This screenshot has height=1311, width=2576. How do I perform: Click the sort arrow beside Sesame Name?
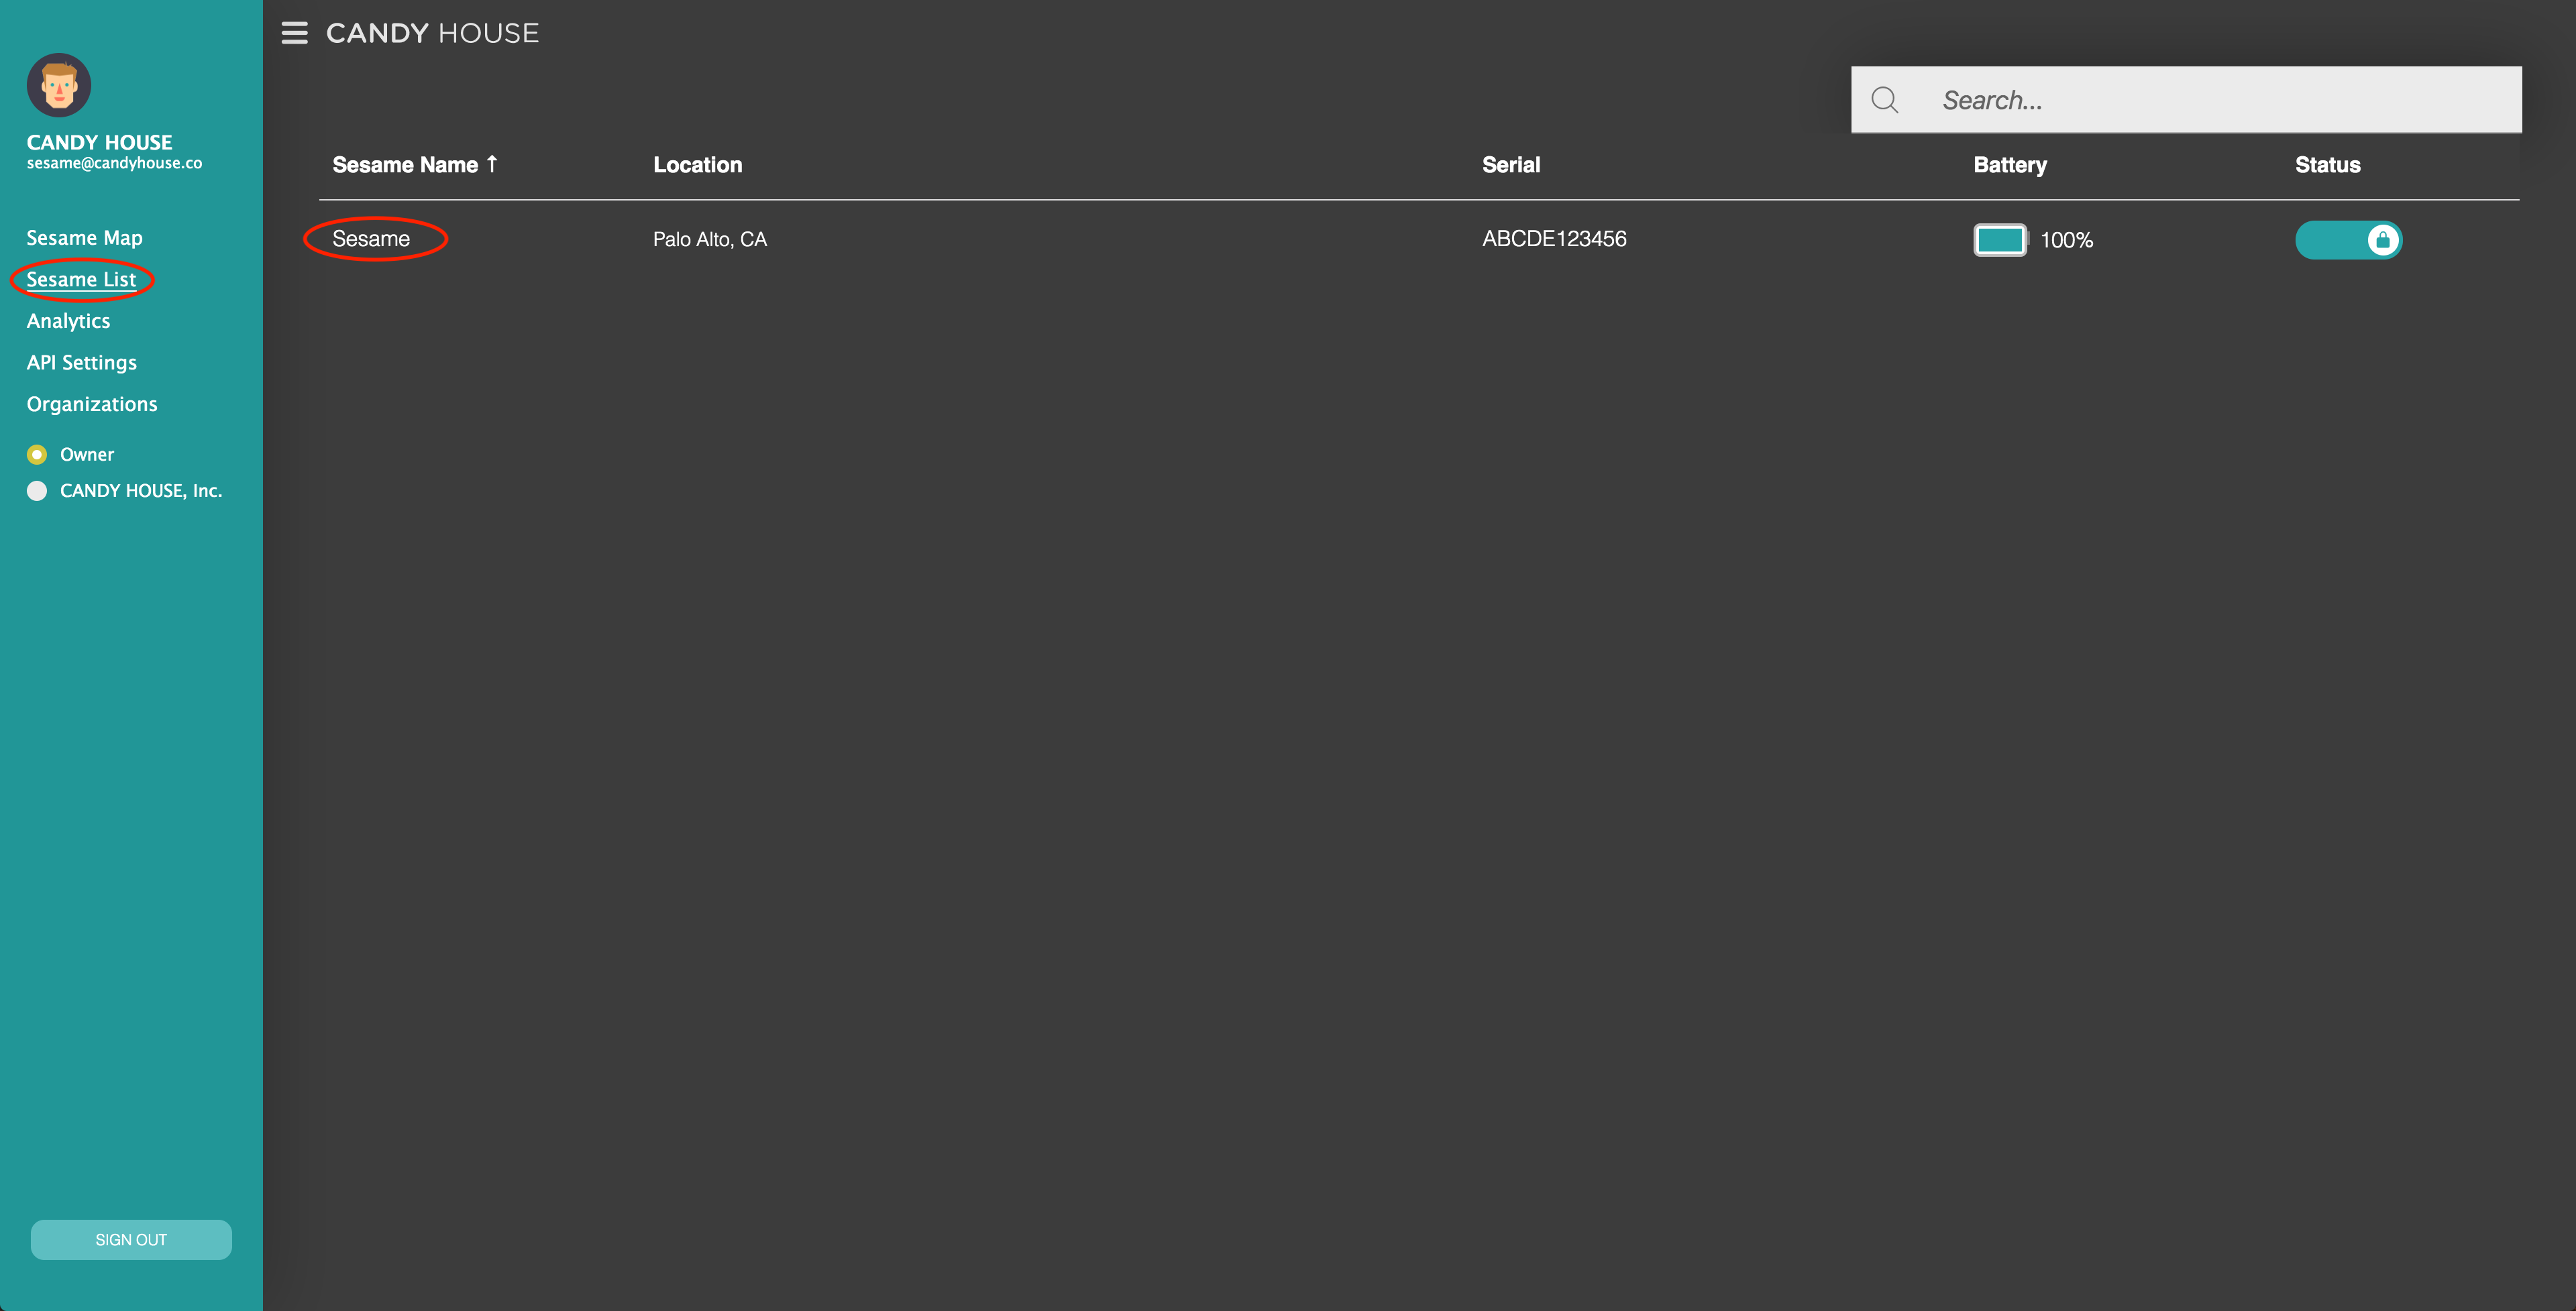coord(492,164)
